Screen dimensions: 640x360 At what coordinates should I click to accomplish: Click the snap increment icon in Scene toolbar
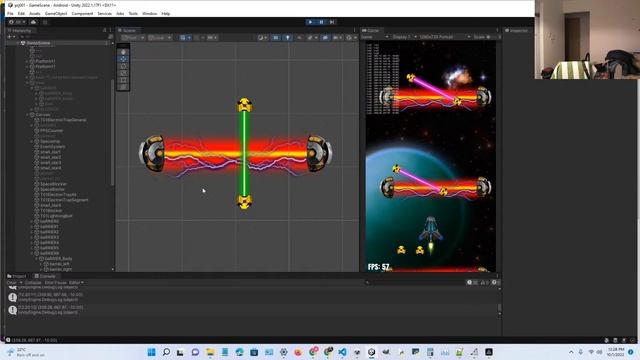(x=211, y=38)
